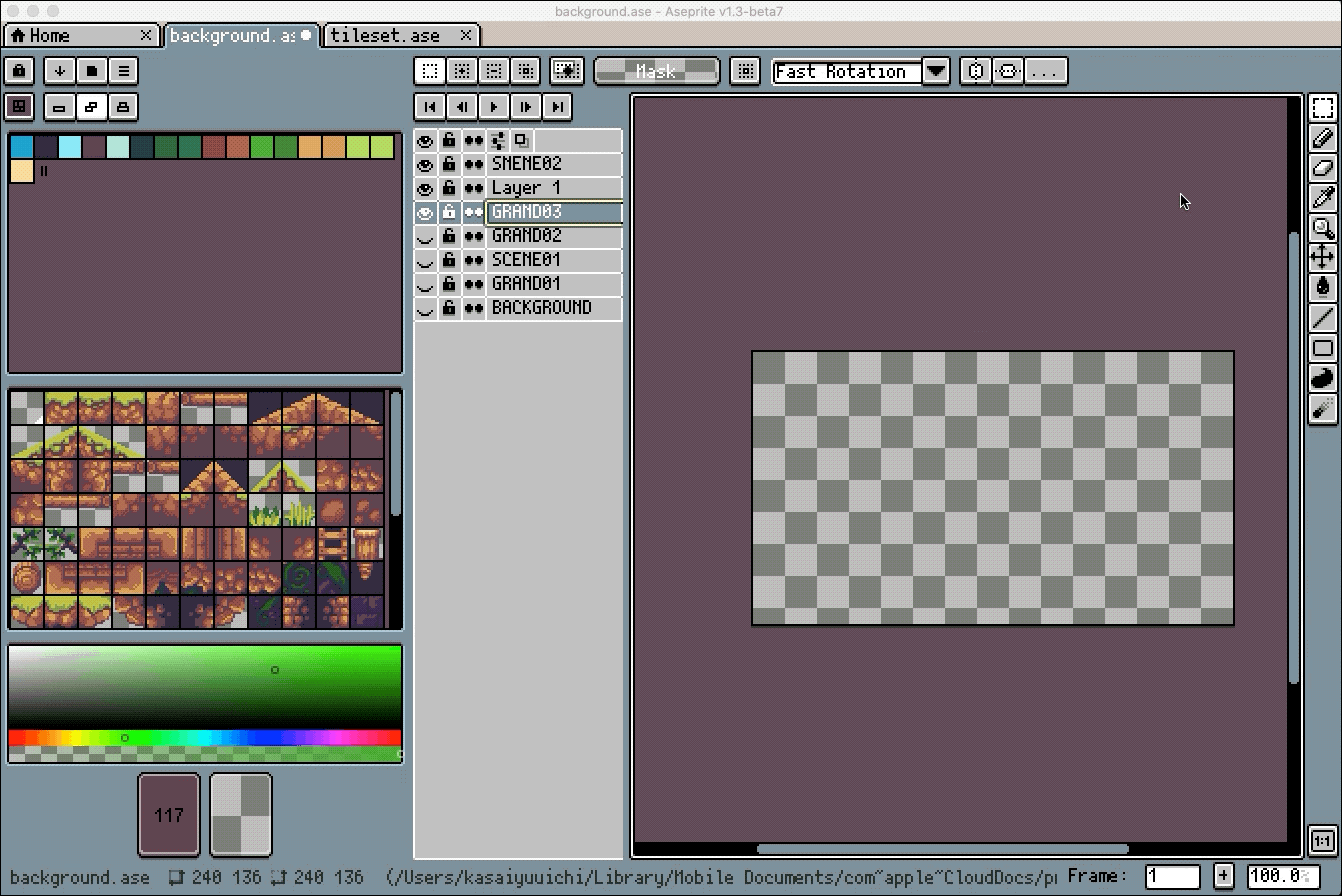Toggle lock on GRAND02 layer
This screenshot has height=896, width=1342.
pos(450,236)
